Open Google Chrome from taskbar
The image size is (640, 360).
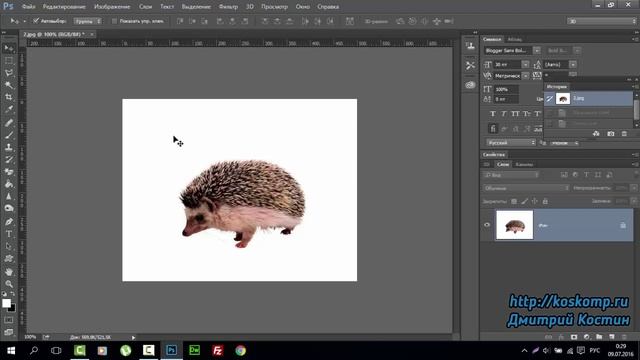coord(240,350)
